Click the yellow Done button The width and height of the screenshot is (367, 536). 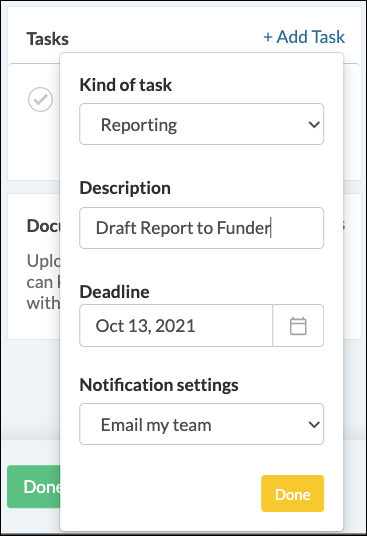(293, 494)
